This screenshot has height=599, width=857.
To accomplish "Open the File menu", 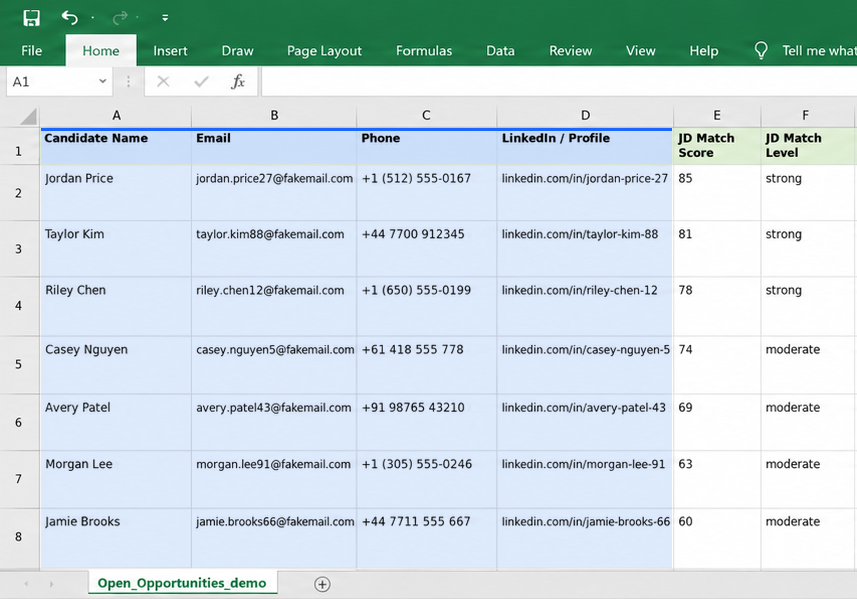I will [x=32, y=51].
